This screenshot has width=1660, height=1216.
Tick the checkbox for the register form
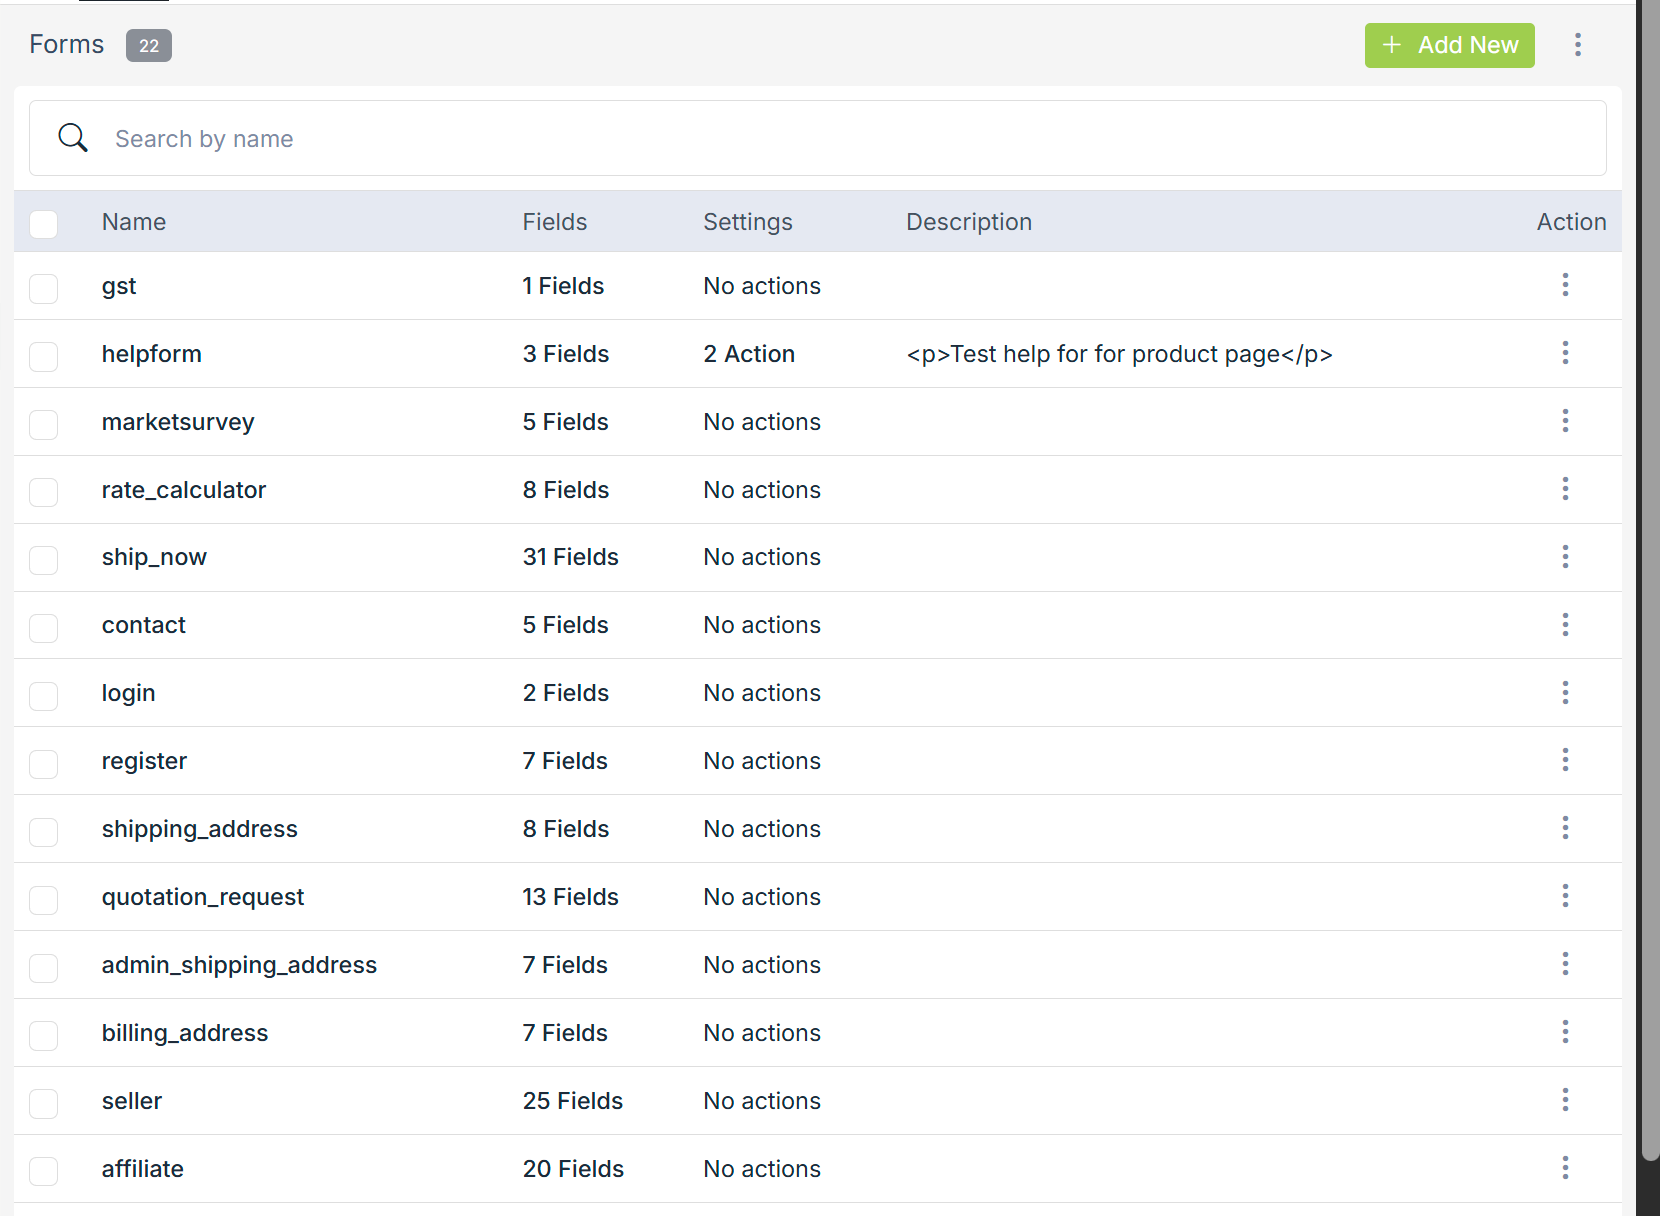tap(44, 763)
